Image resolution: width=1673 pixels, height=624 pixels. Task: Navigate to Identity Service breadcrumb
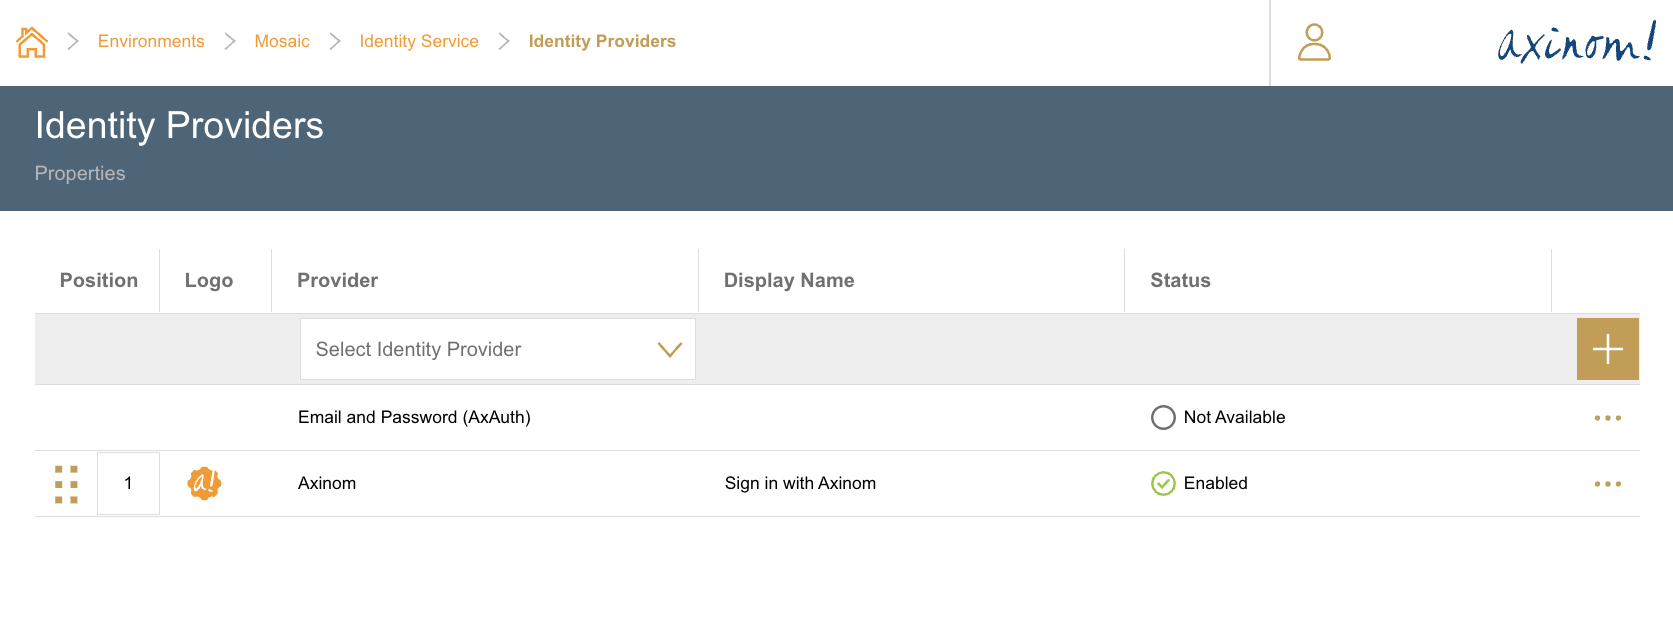pyautogui.click(x=418, y=41)
